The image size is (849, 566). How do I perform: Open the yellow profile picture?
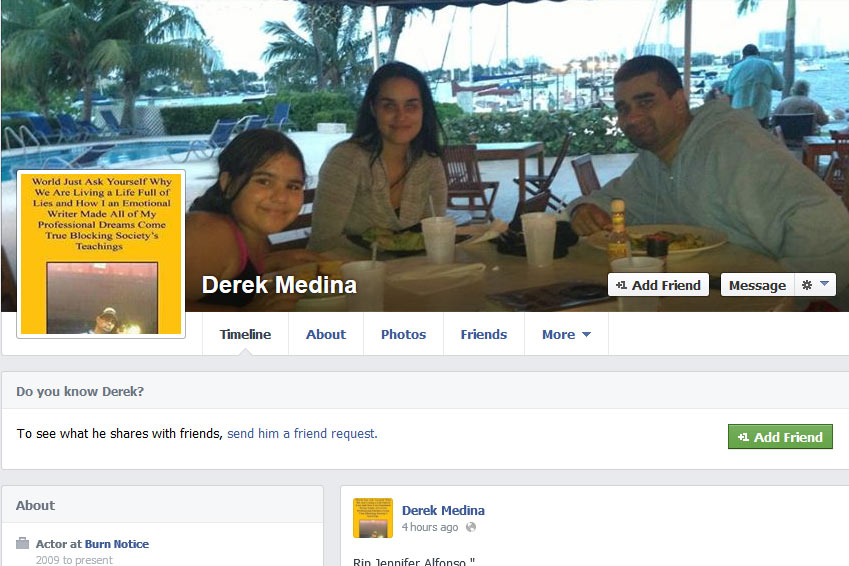101,254
